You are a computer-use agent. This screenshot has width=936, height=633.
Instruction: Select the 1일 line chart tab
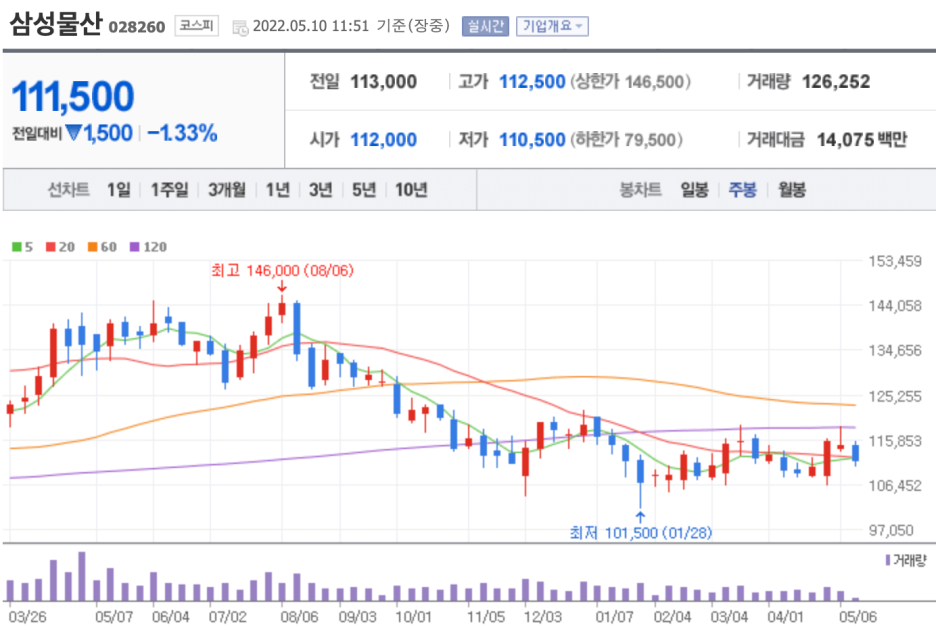(119, 190)
